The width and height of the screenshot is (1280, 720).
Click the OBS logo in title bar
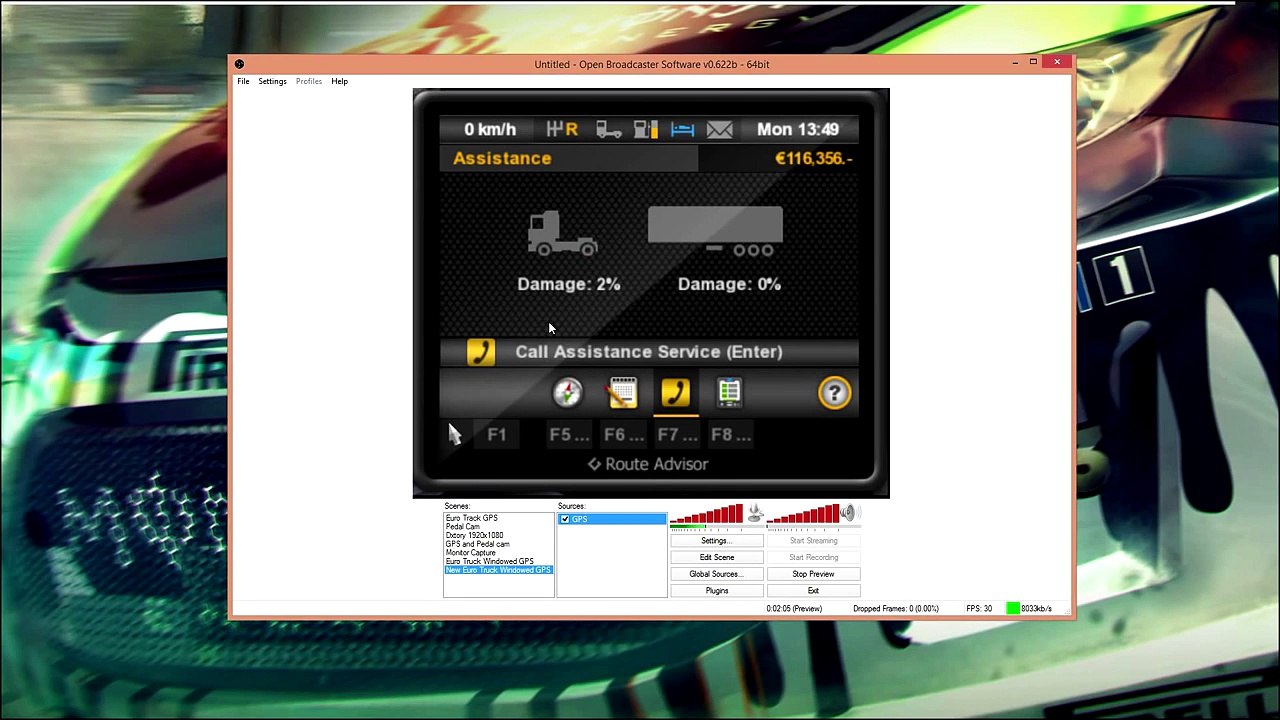(x=239, y=64)
